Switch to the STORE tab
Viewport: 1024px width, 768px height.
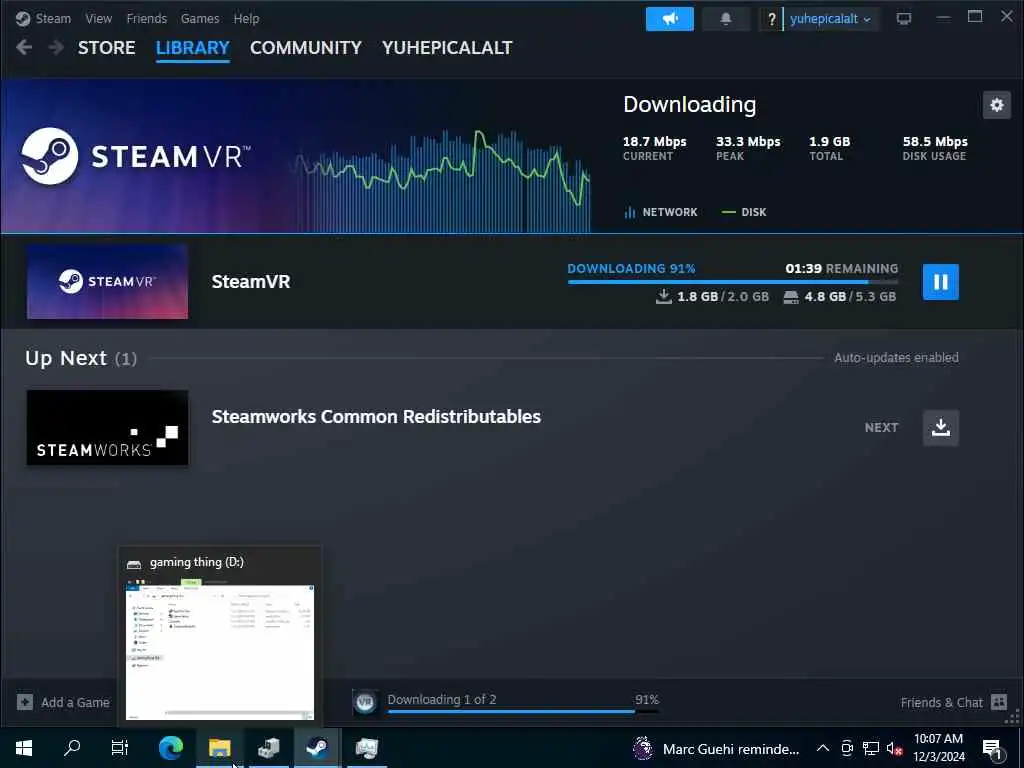click(x=106, y=48)
